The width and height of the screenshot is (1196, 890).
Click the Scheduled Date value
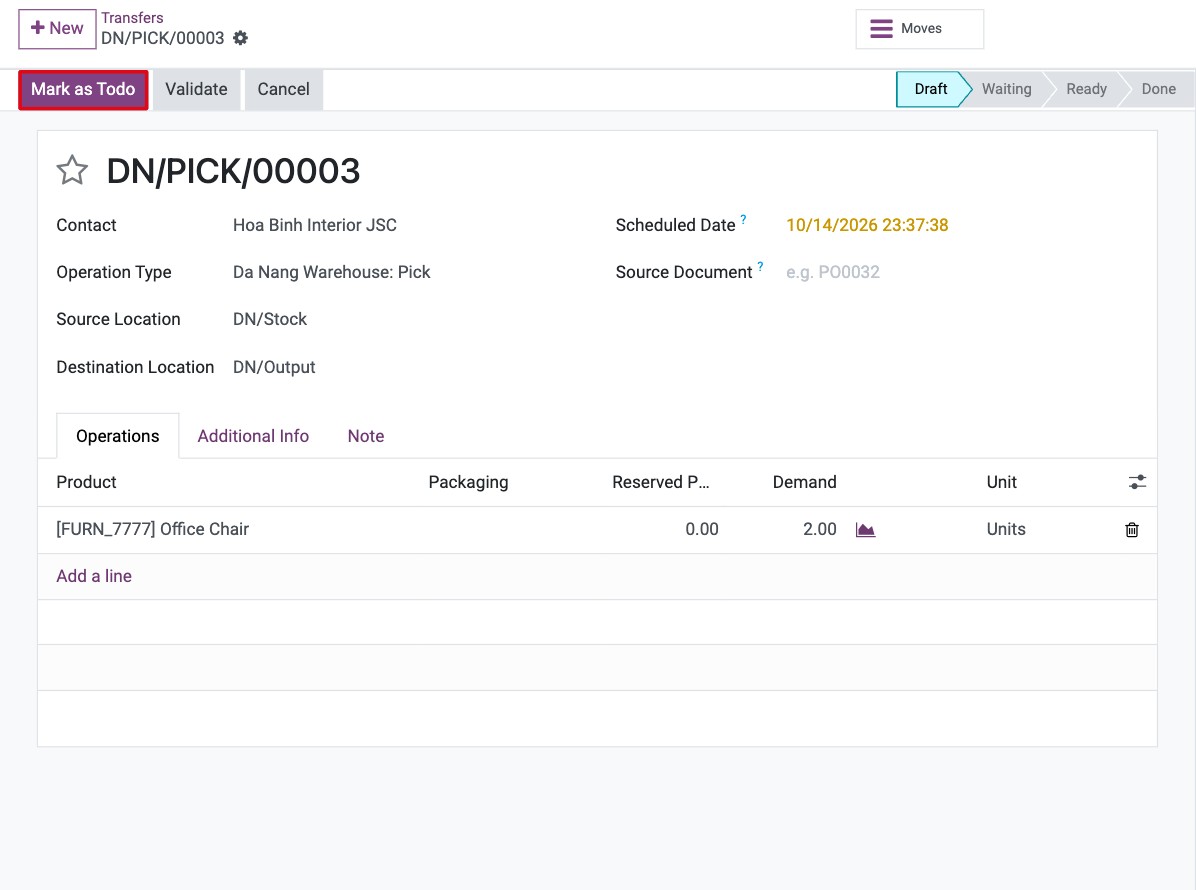click(867, 225)
